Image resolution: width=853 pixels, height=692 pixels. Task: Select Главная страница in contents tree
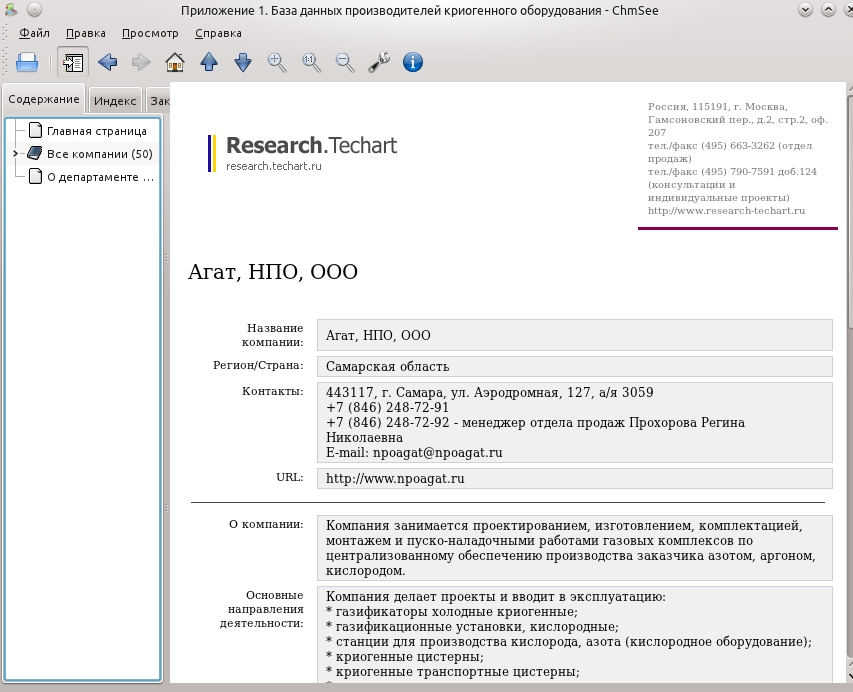[96, 131]
